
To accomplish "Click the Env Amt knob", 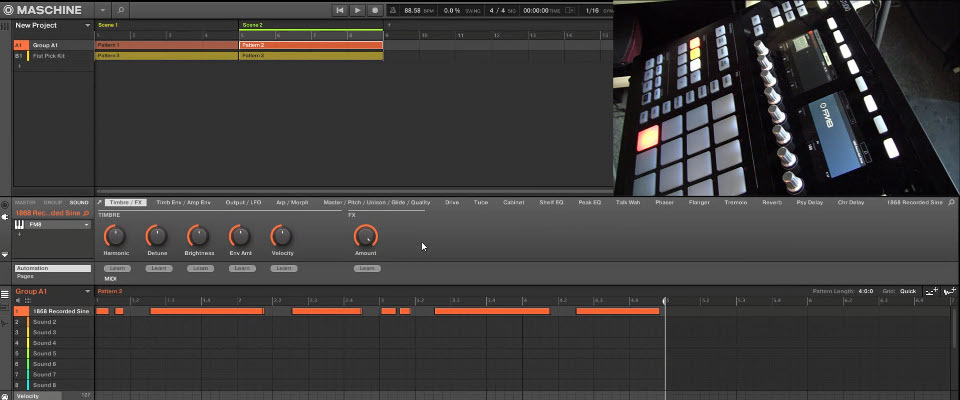I will coord(240,235).
